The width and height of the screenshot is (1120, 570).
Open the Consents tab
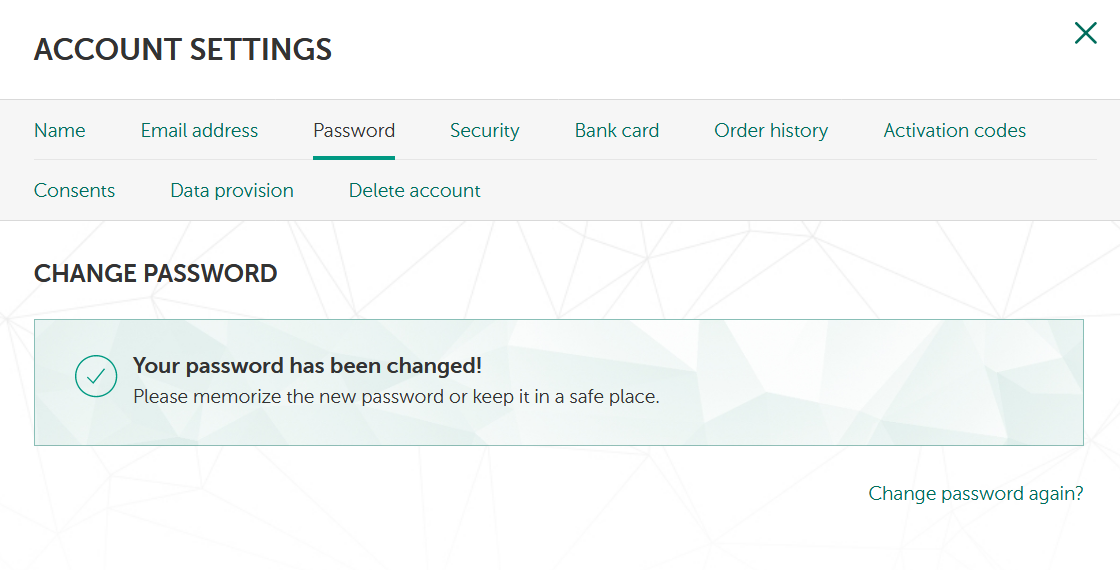point(74,191)
